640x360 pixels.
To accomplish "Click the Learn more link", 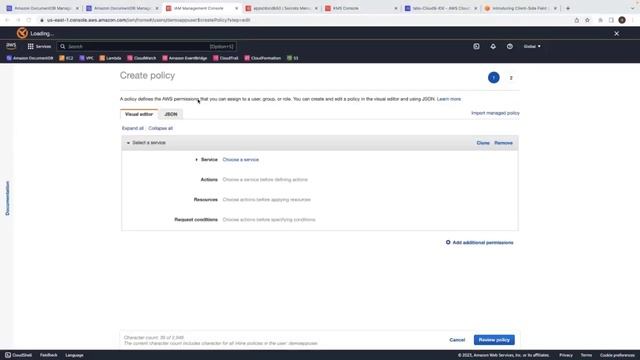I will point(449,99).
